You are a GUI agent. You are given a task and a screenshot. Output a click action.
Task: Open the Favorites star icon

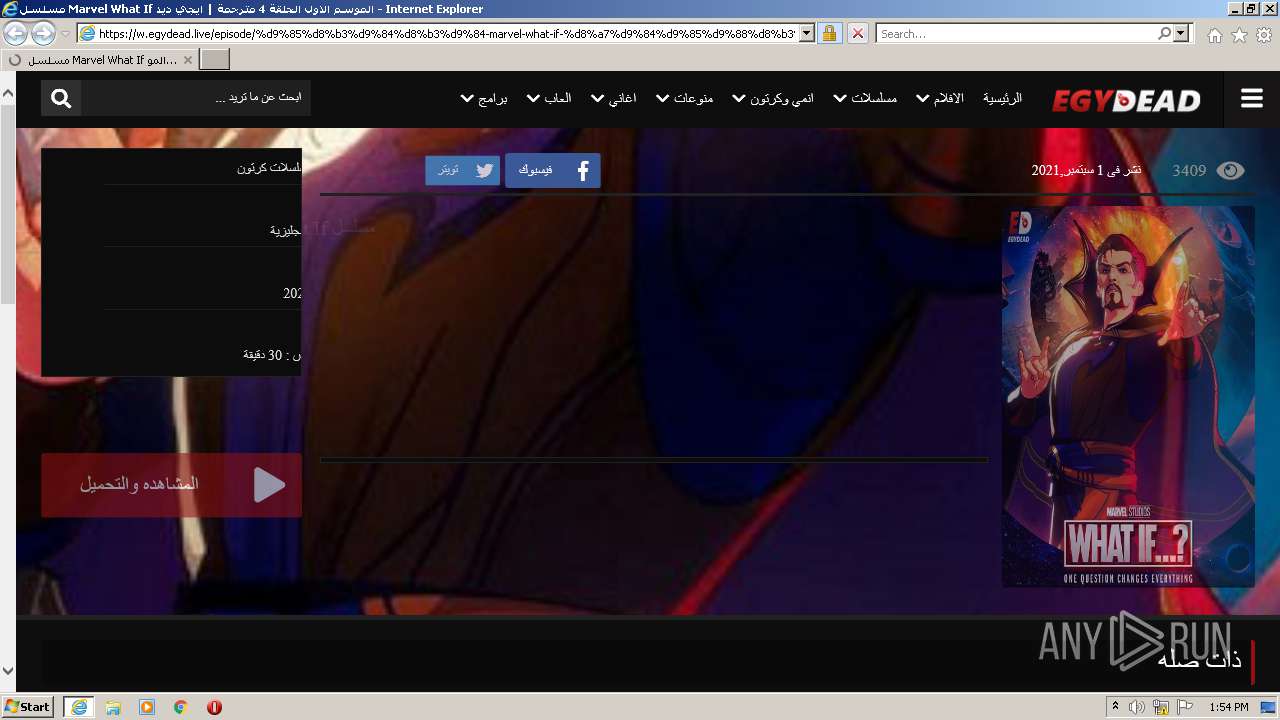click(x=1239, y=34)
